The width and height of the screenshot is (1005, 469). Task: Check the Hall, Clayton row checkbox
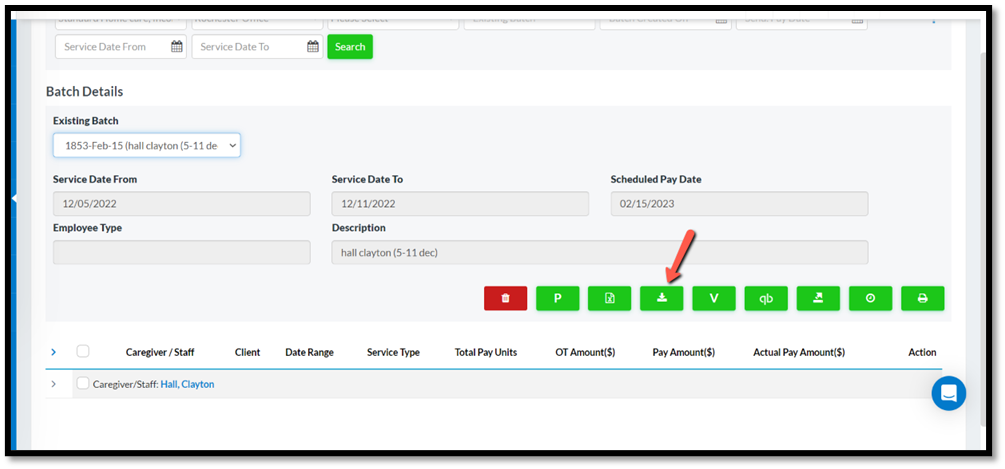tap(83, 383)
